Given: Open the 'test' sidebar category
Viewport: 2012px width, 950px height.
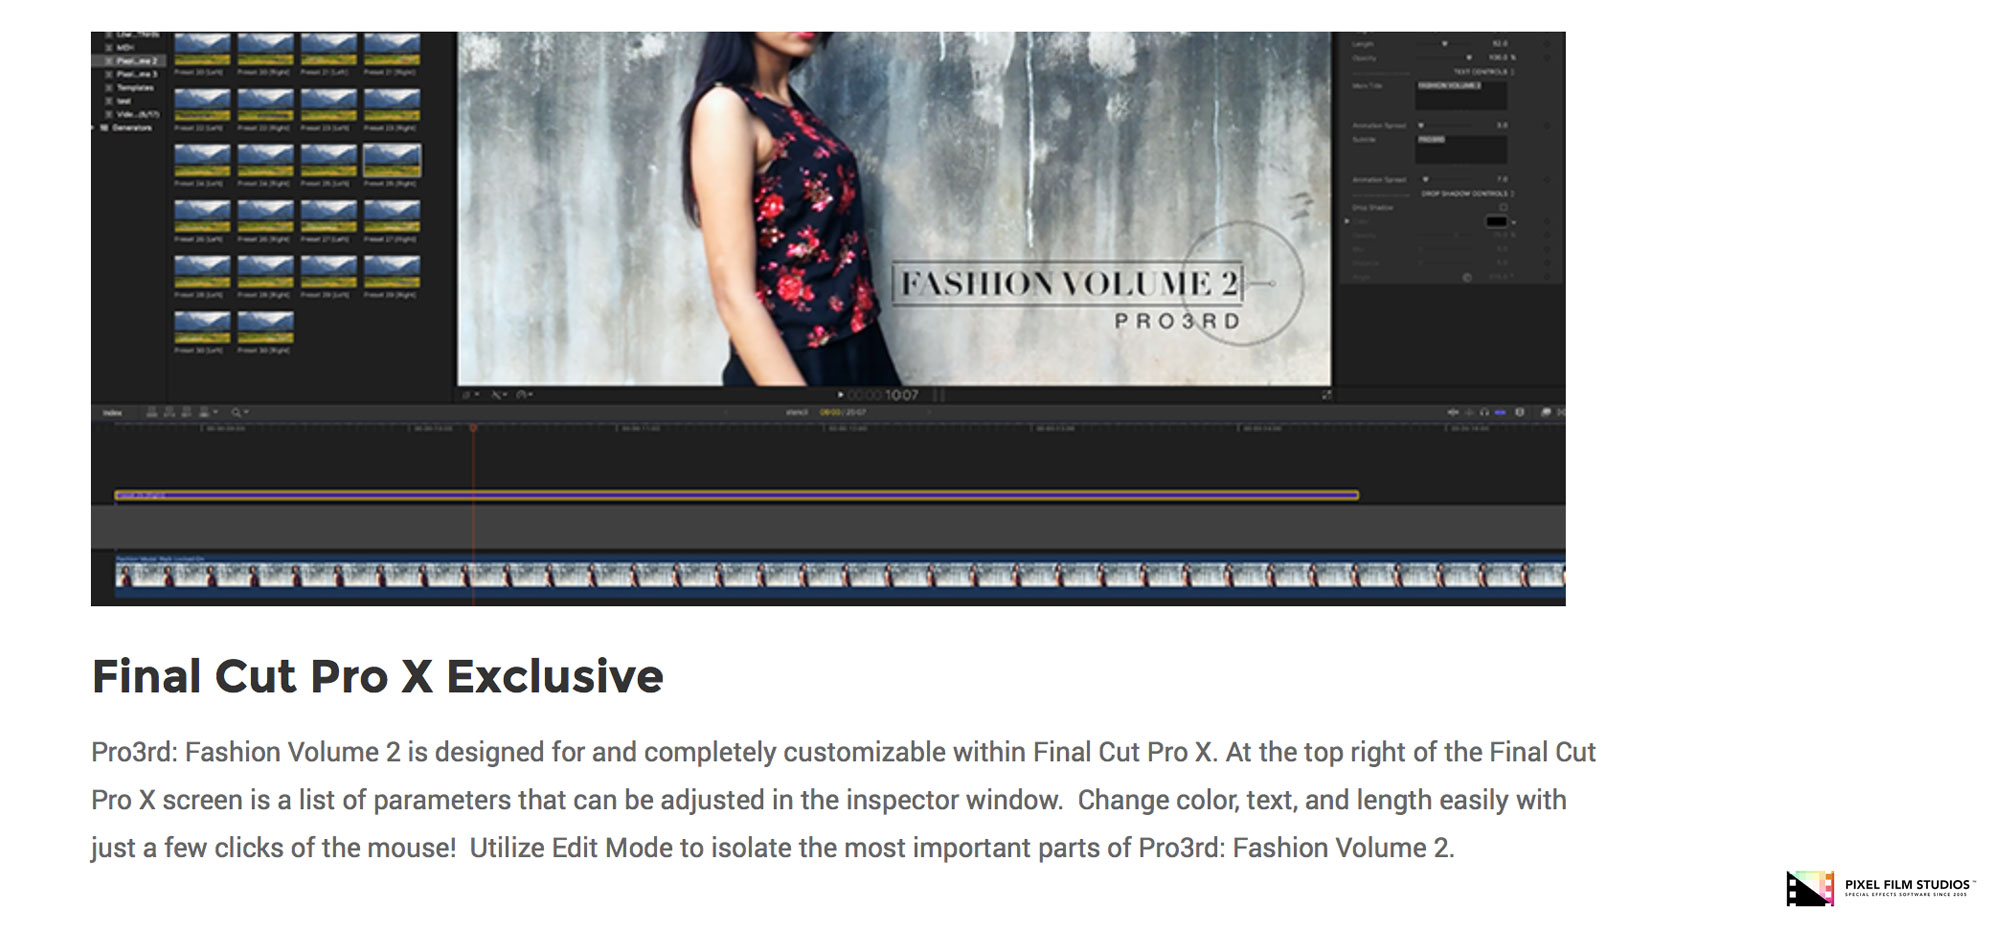Looking at the screenshot, I should pos(123,101).
